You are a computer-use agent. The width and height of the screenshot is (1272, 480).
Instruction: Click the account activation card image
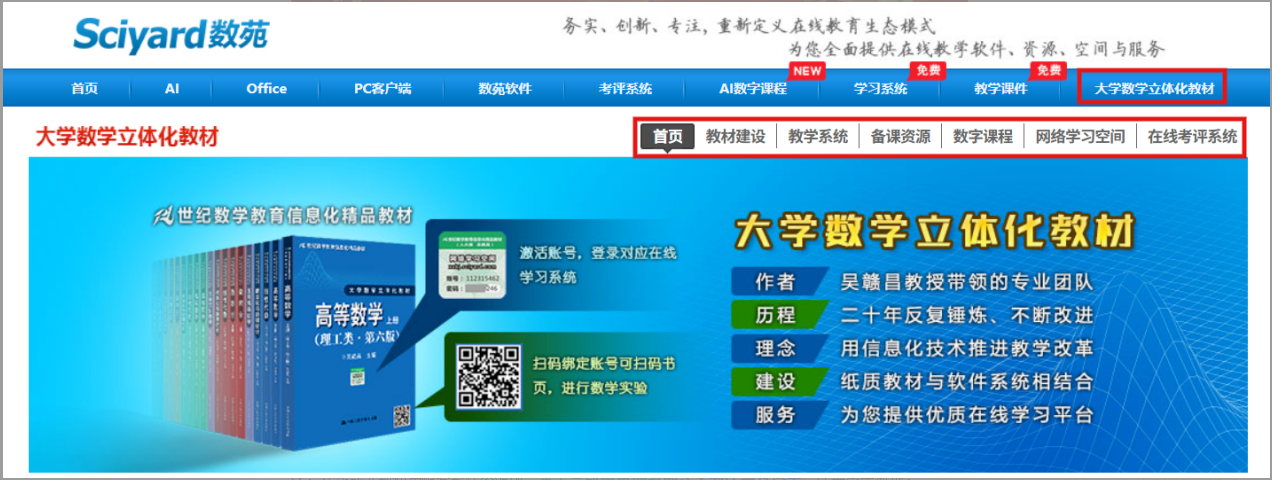pos(471,266)
